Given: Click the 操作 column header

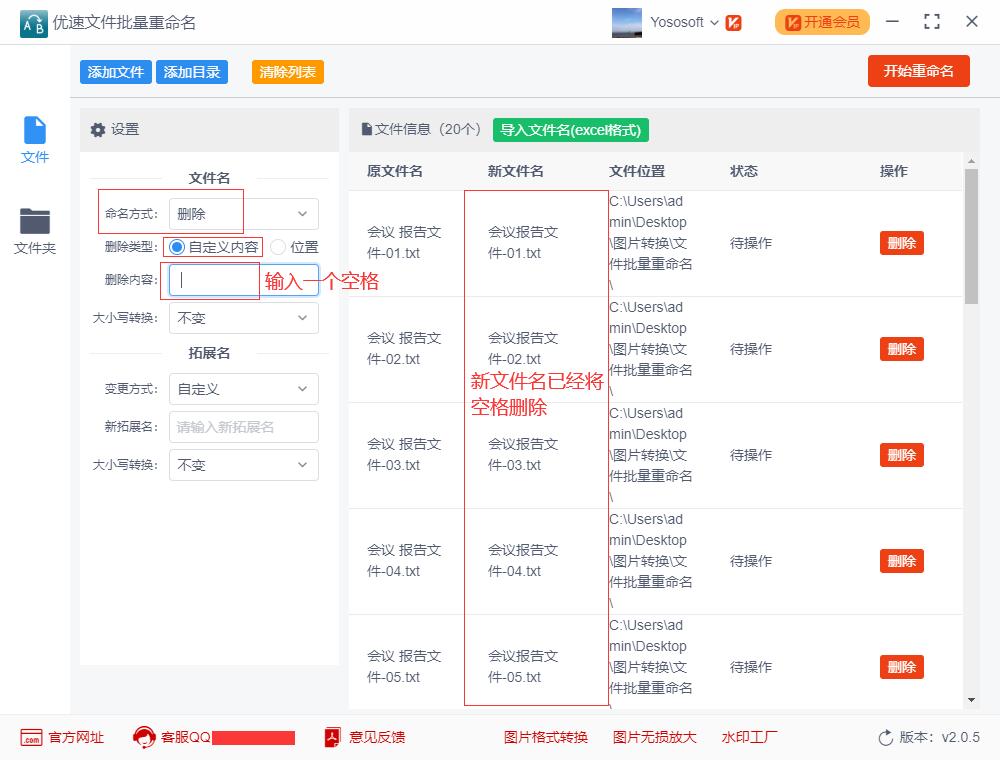Looking at the screenshot, I should pyautogui.click(x=893, y=171).
